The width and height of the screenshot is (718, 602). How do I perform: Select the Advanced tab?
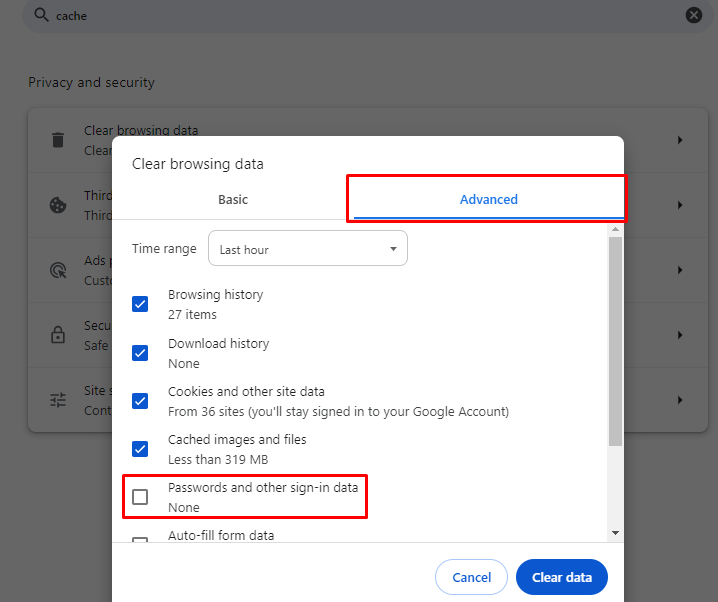[488, 199]
